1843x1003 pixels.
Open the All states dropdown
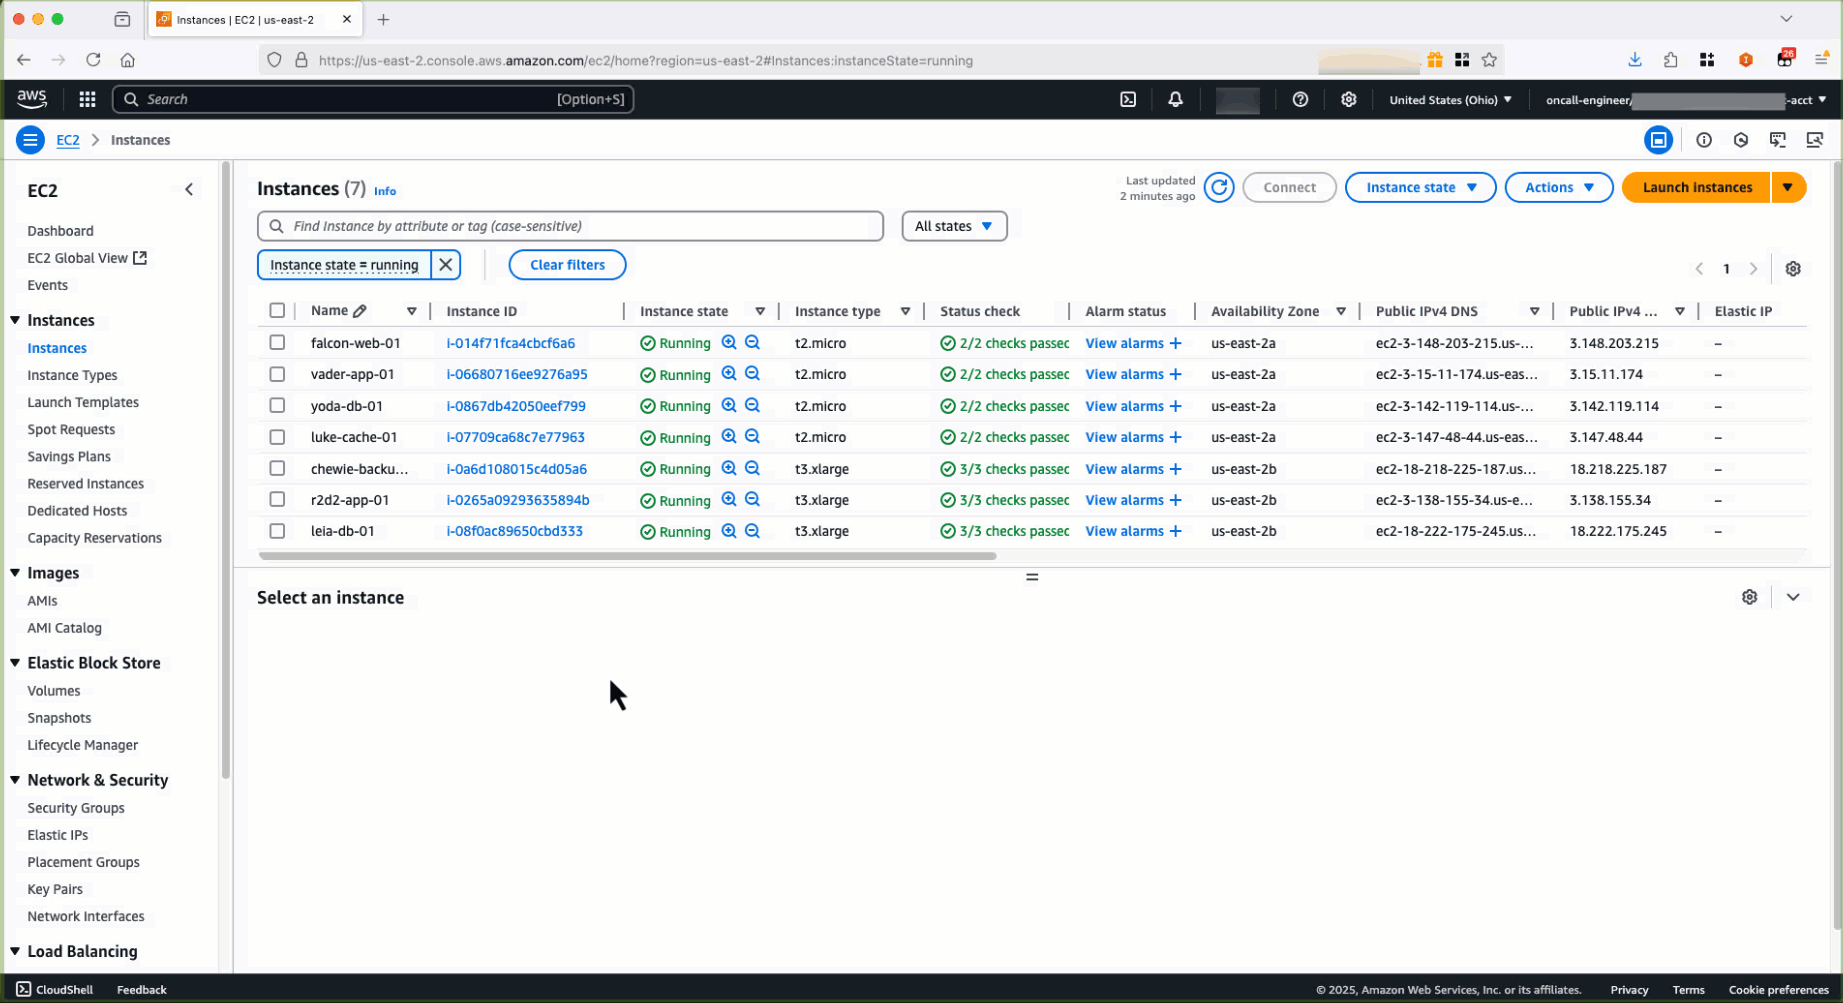coord(953,226)
